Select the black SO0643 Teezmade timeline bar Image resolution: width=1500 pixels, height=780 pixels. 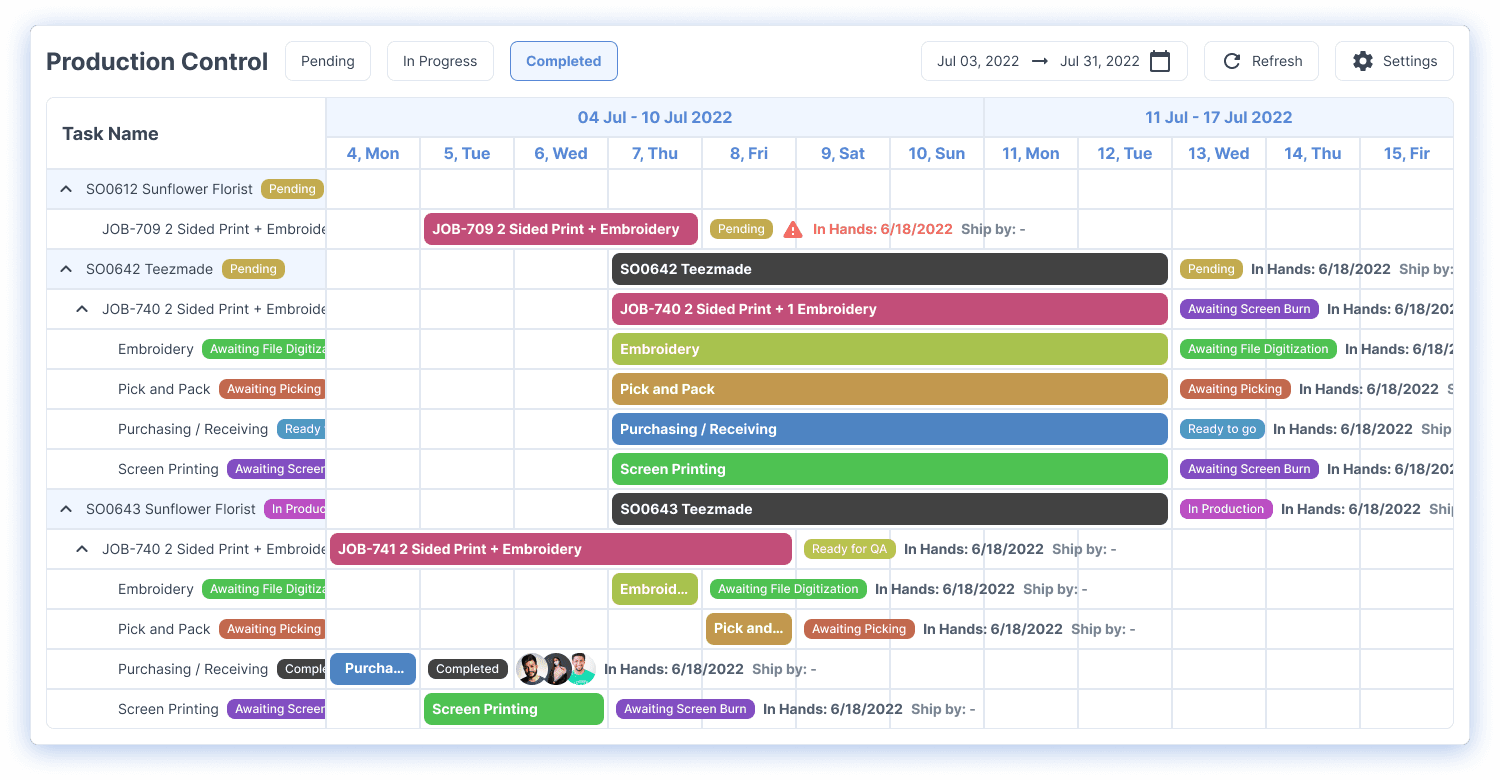[x=889, y=508]
